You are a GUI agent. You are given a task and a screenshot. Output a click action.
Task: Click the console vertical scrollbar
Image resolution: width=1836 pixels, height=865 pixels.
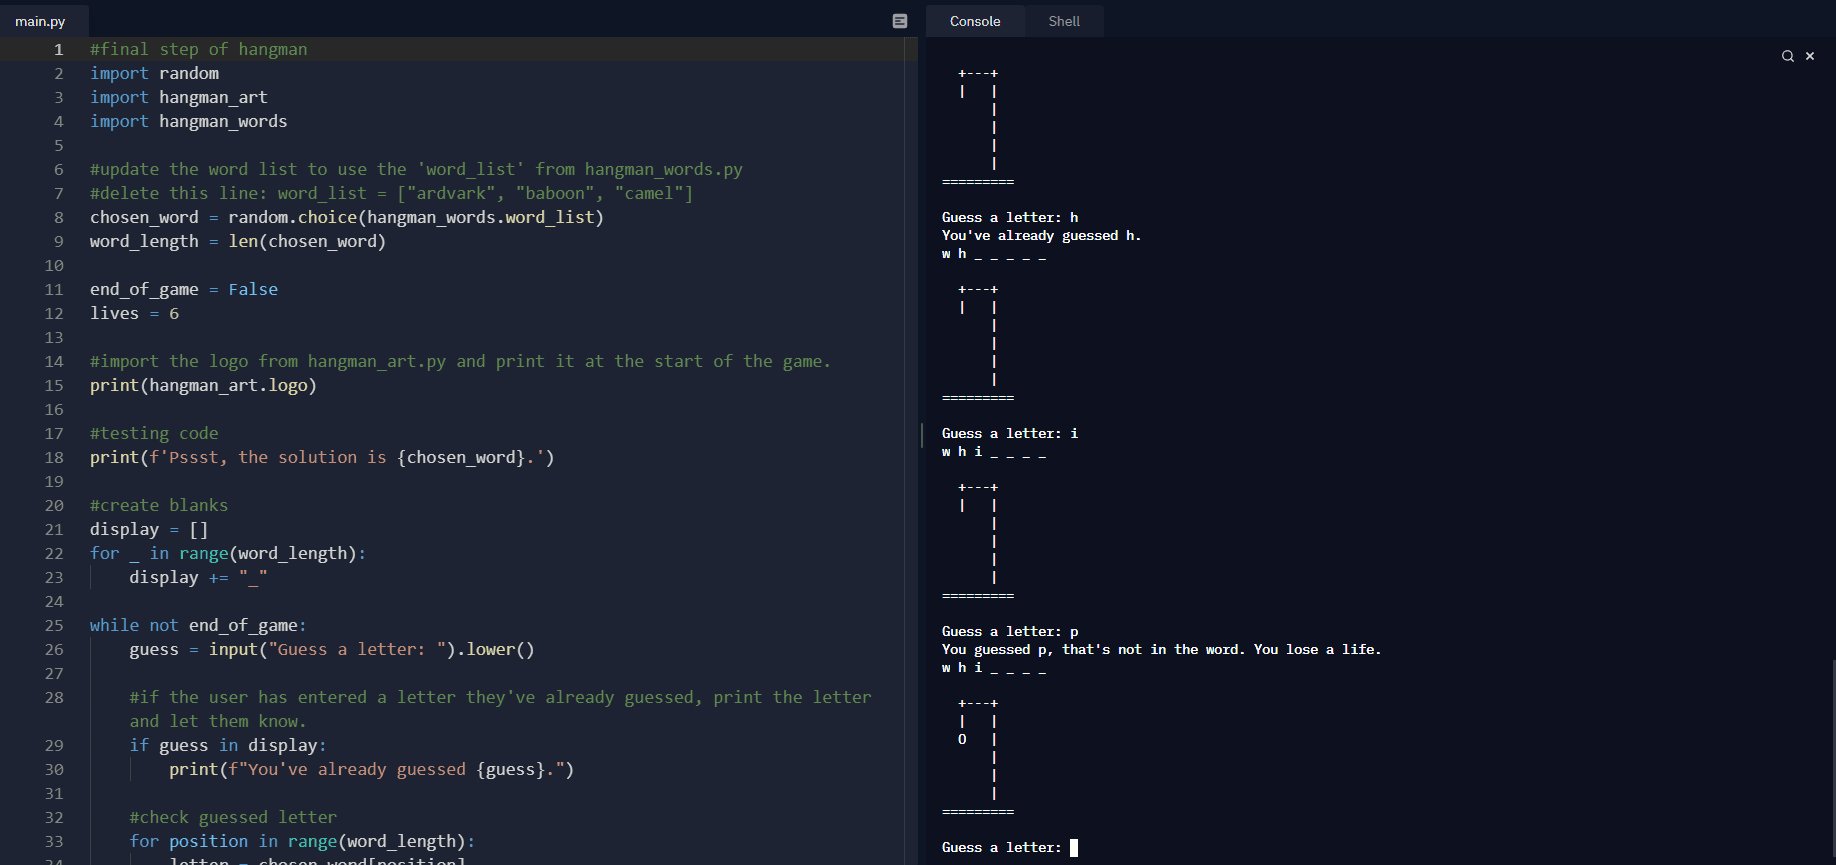coord(1832,760)
